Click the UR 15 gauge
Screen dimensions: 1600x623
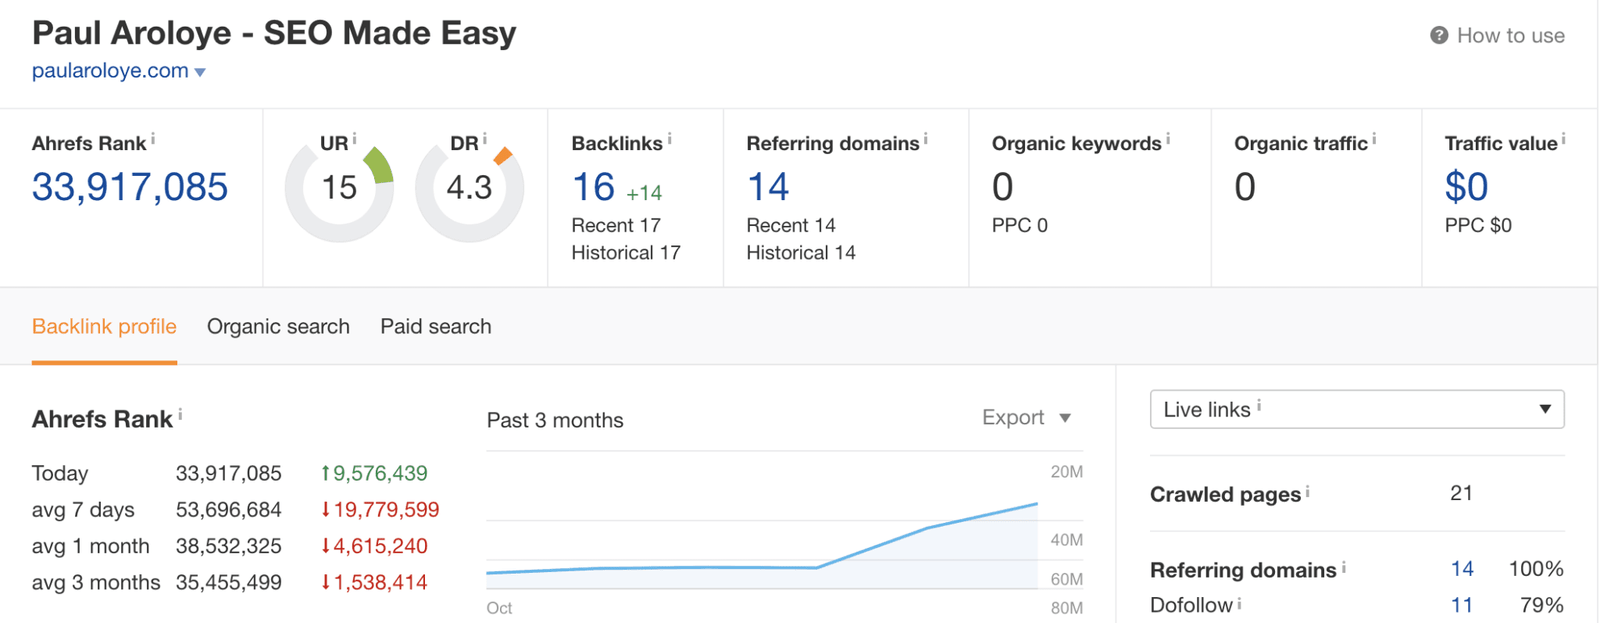pos(339,188)
